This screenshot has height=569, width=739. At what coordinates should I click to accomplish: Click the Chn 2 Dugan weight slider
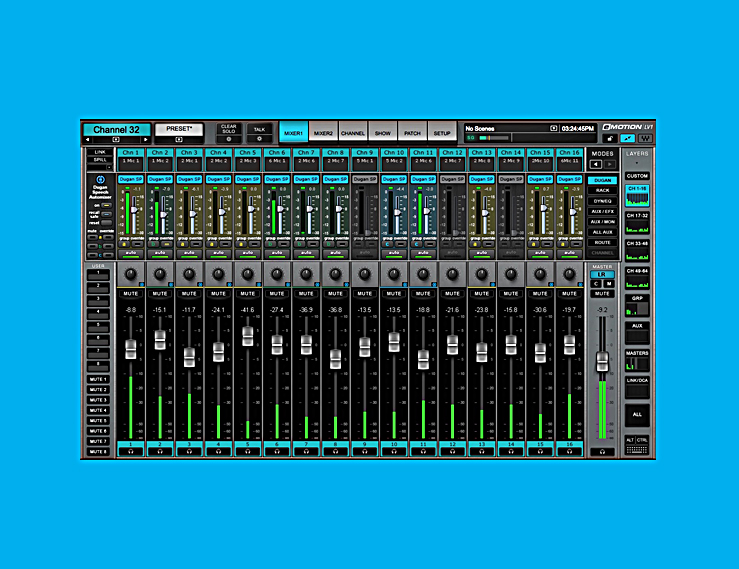[163, 214]
